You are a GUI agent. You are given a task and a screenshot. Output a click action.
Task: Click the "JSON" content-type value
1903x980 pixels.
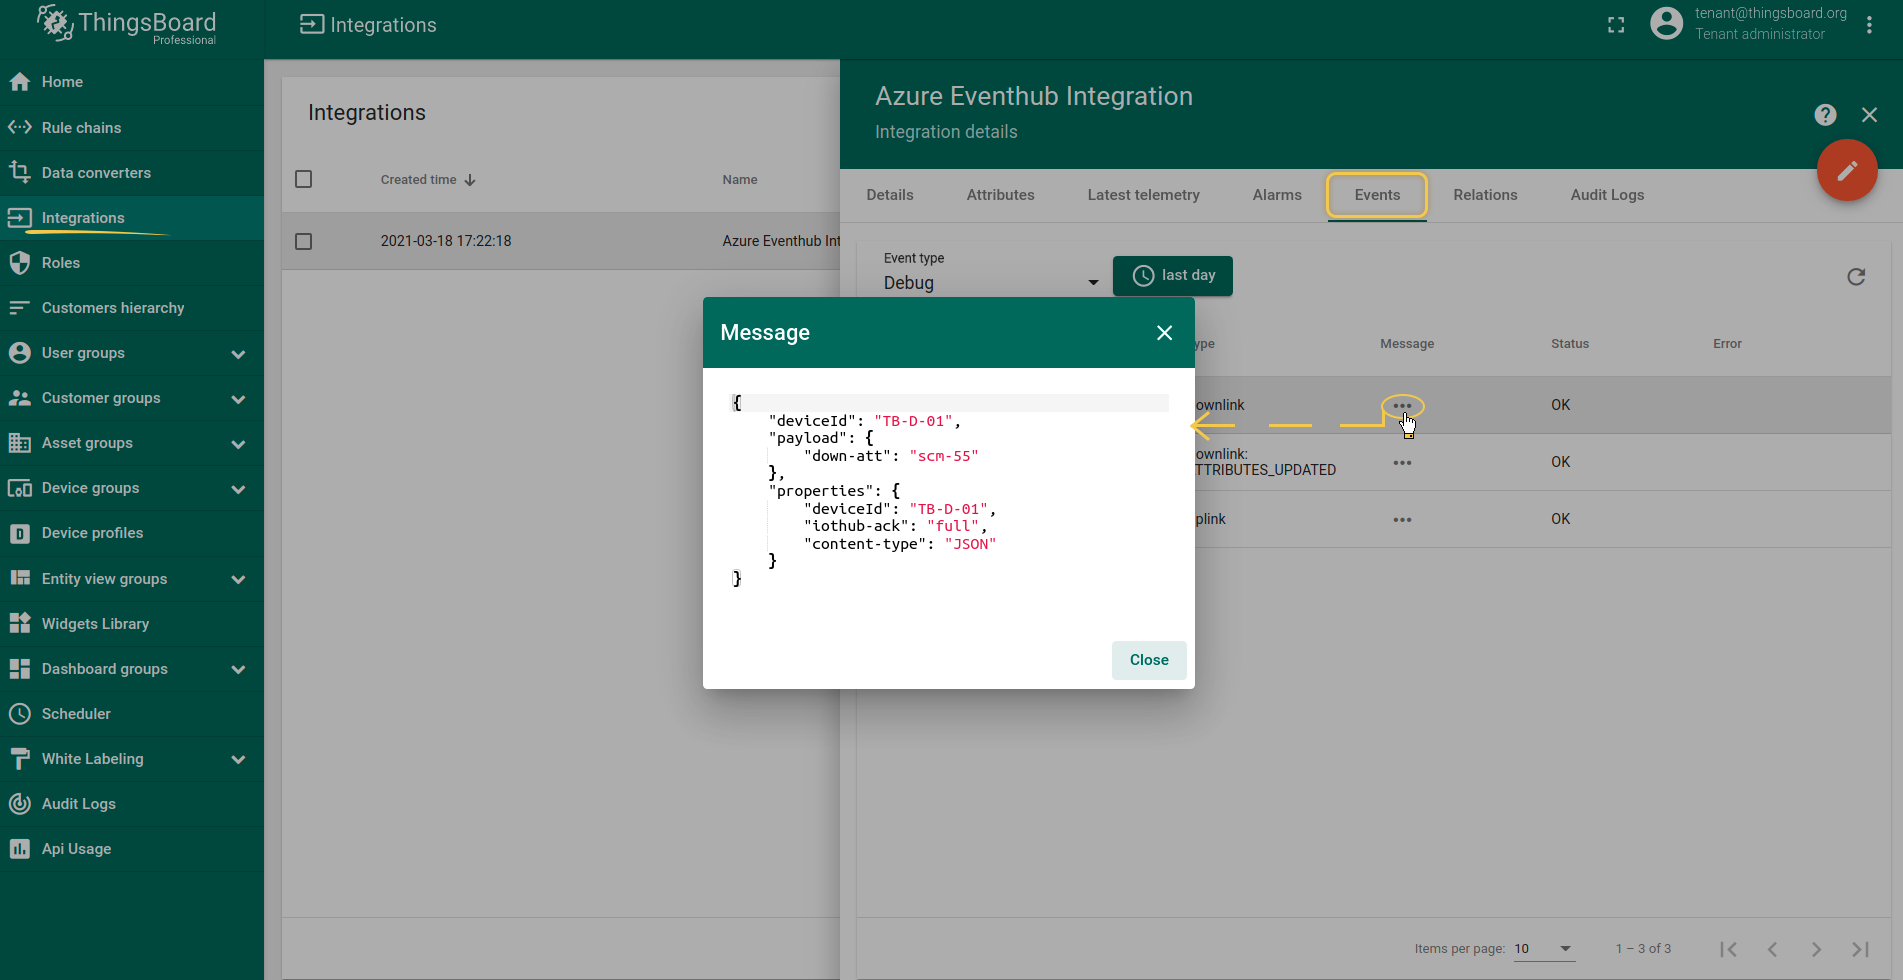(x=970, y=544)
